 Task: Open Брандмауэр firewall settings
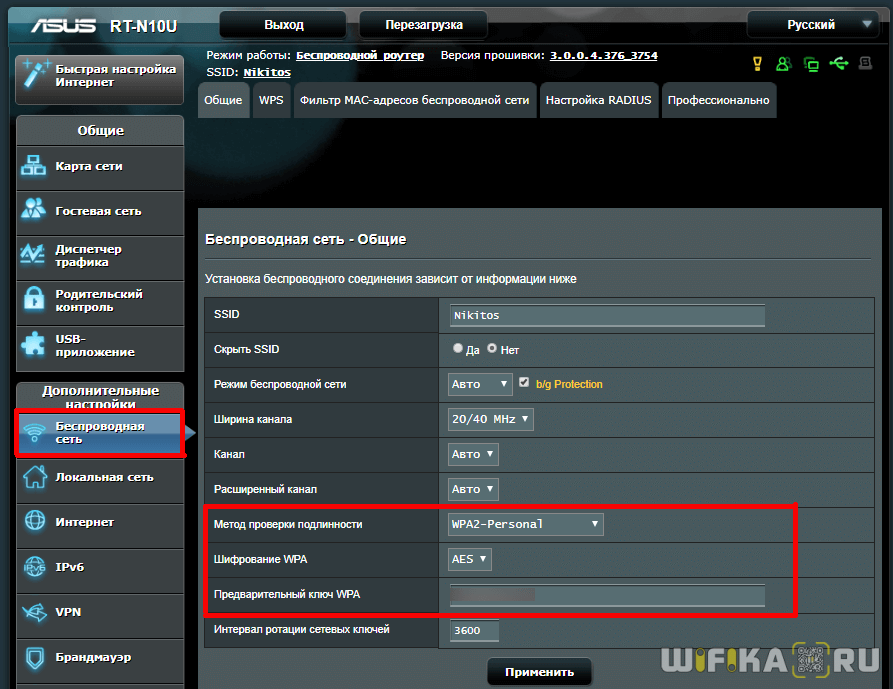tap(100, 657)
